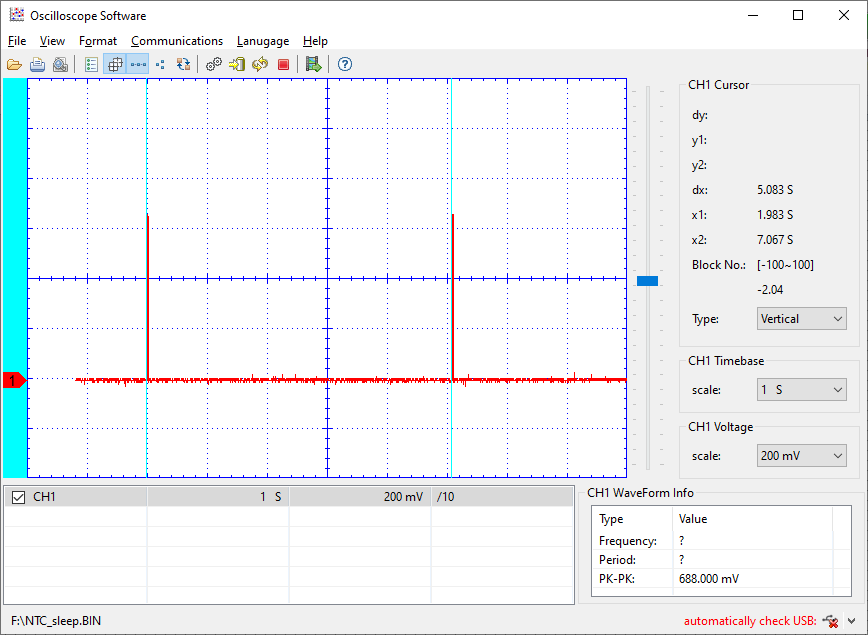868x635 pixels.
Task: Expand the status bar arrow beside USB
Action: click(x=851, y=621)
